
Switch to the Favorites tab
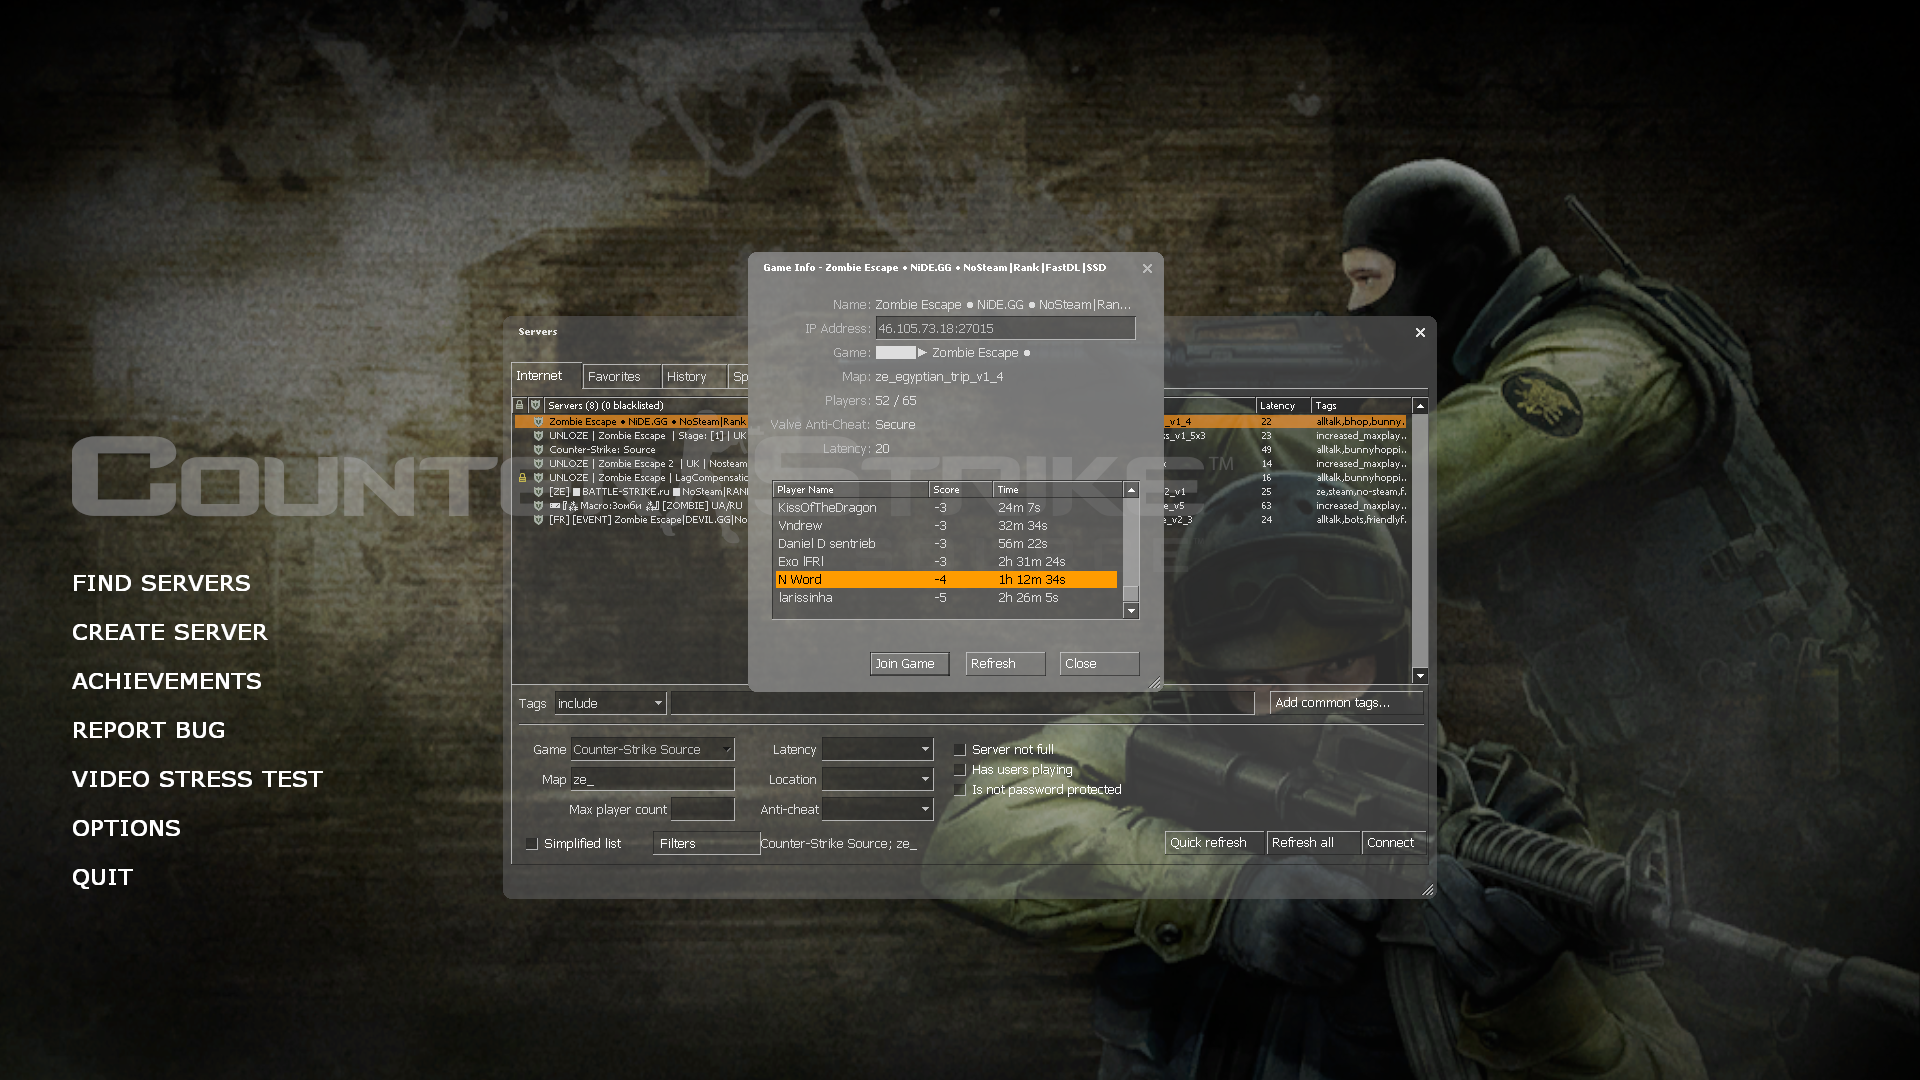(621, 377)
